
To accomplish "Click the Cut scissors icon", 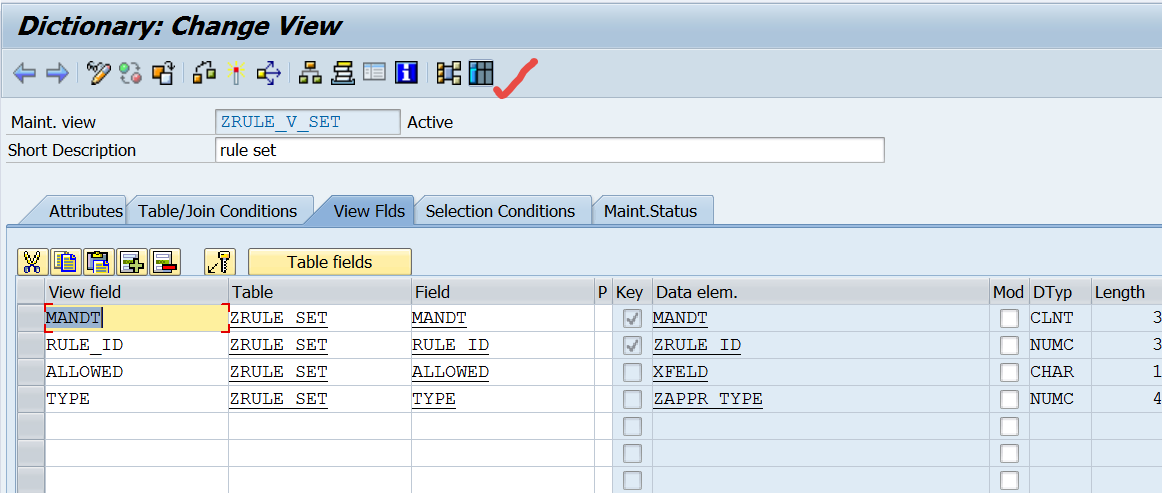I will pos(32,262).
